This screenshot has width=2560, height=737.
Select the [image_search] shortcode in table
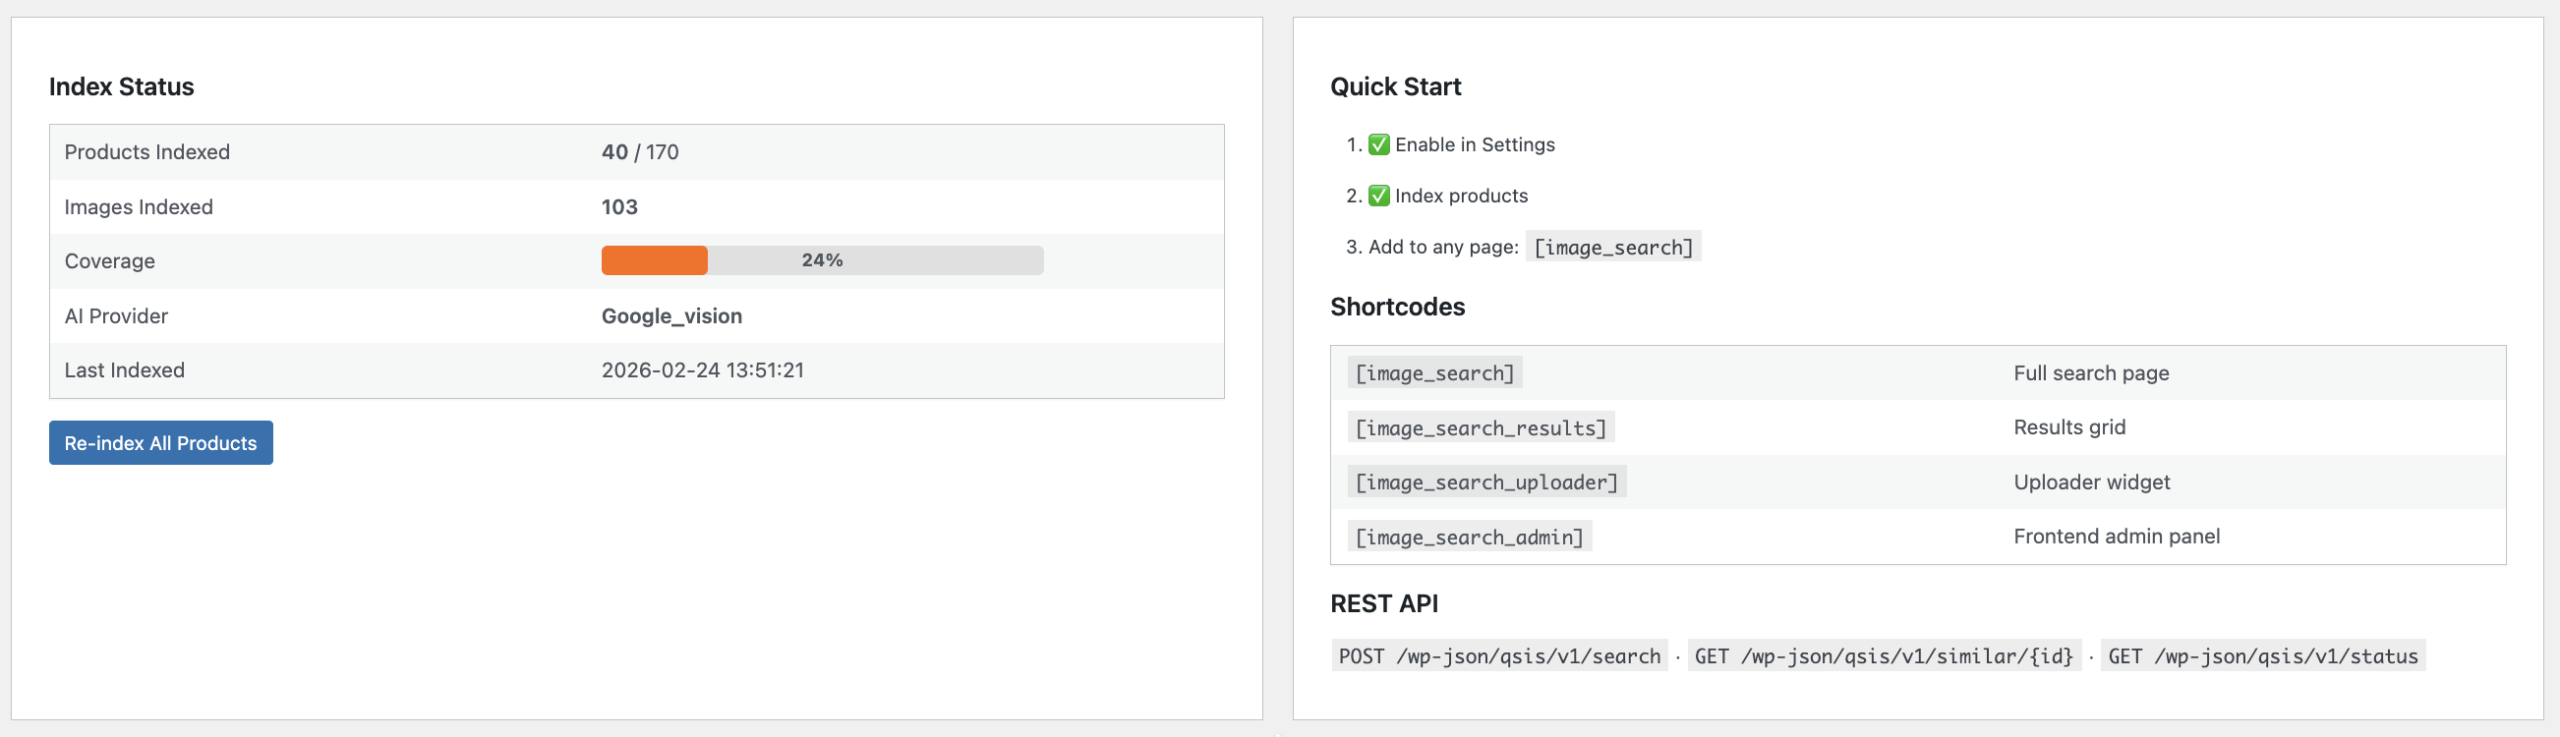tap(1434, 373)
